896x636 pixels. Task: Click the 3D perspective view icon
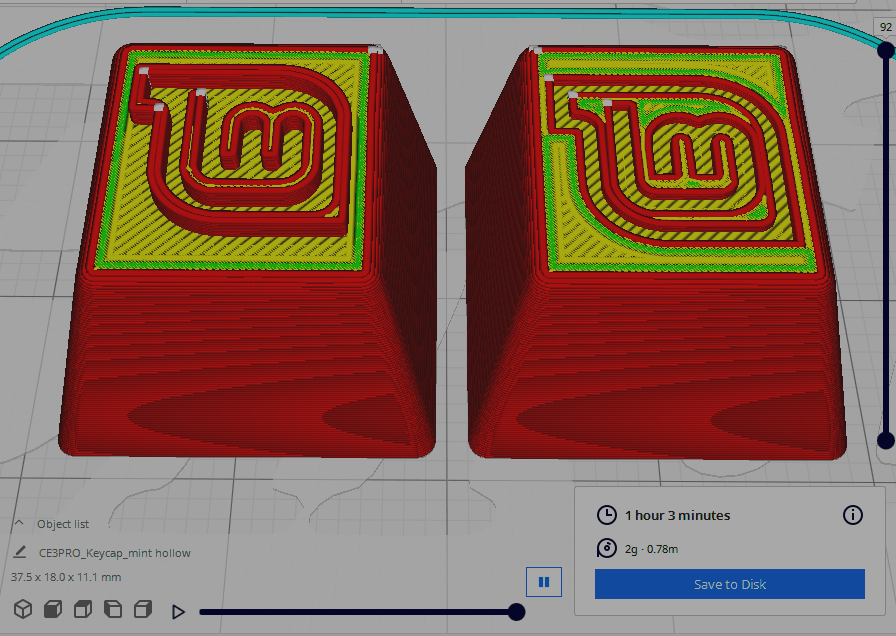[x=23, y=609]
